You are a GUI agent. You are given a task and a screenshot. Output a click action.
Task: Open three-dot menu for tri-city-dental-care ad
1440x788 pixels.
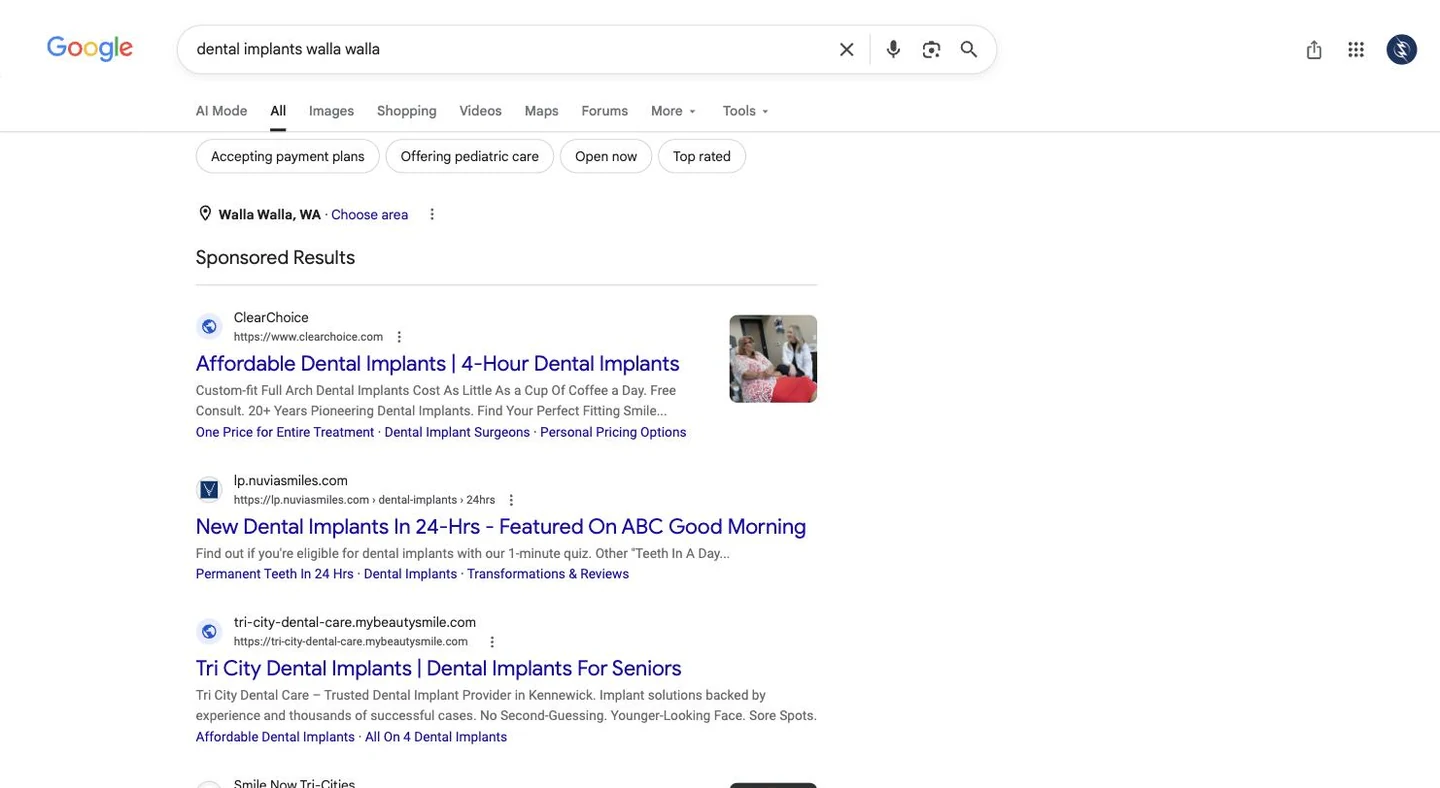click(491, 642)
